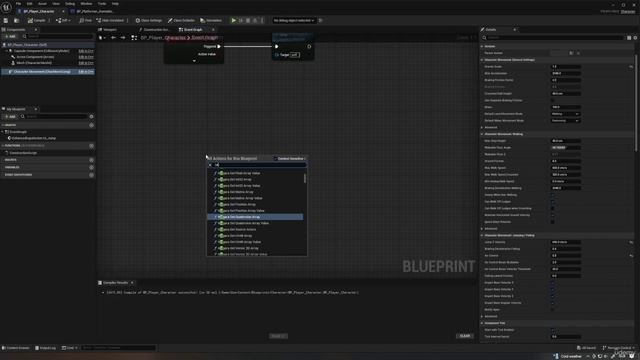Toggle Use Separate Braking Friction checkbox
Screen dimensions: 640x360
point(553,100)
